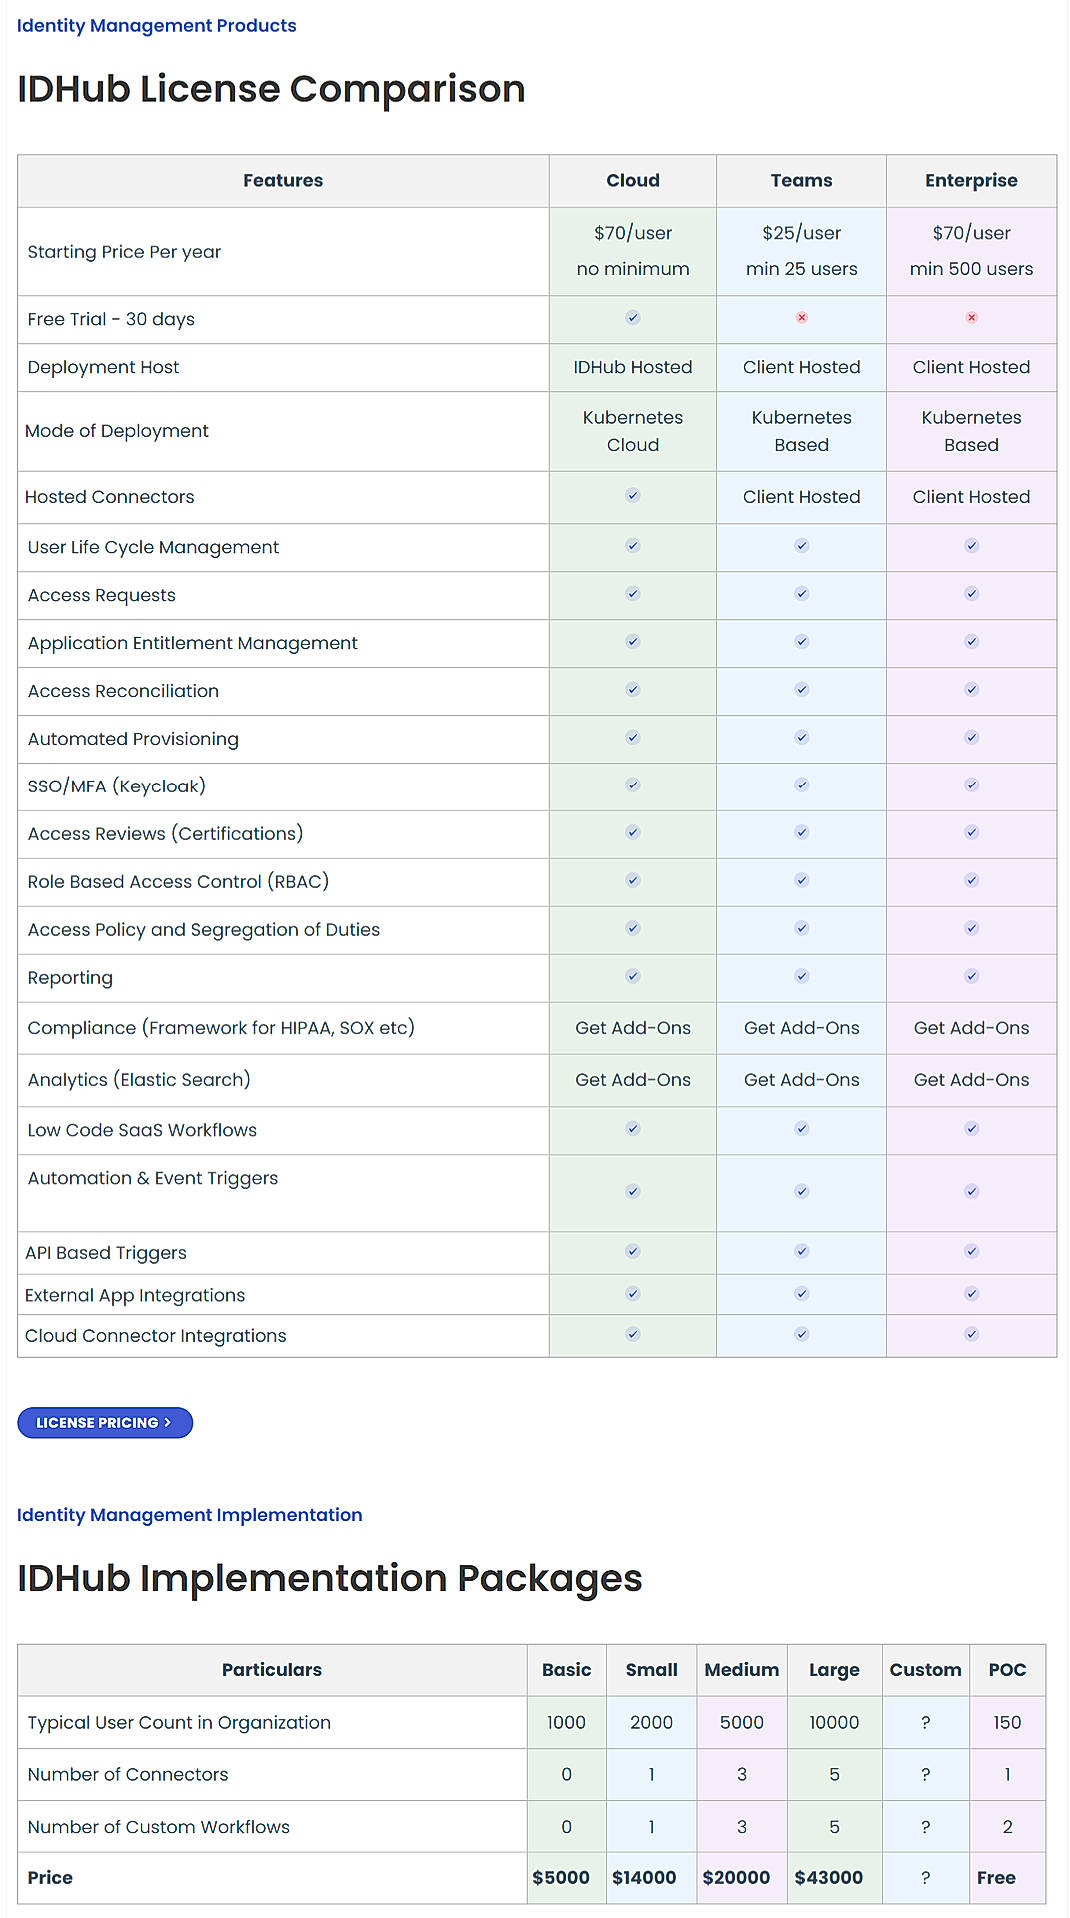Click Cloud check for External App Integrations

(x=633, y=1294)
